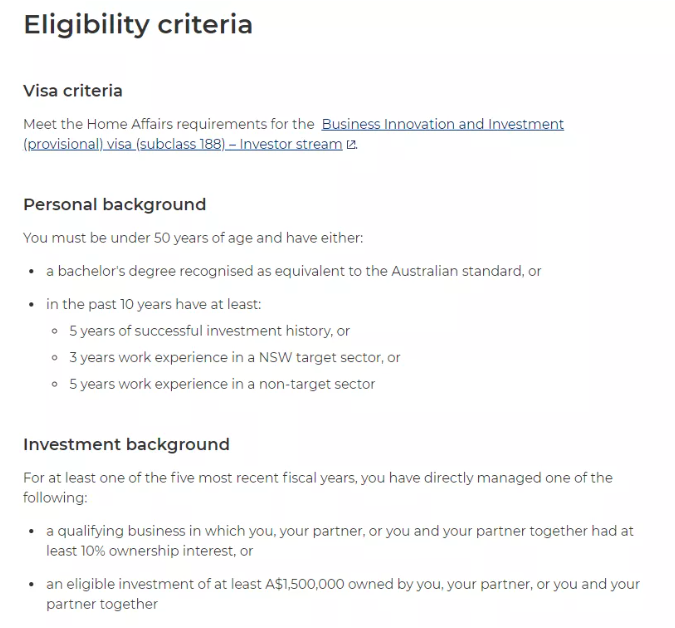
Task: Click the bachelor's degree bullet item
Action: 293,271
